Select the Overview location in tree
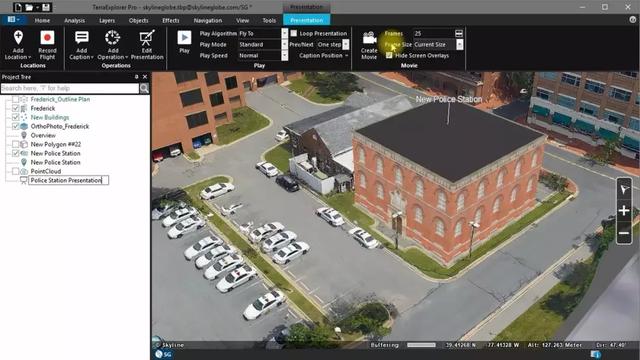 click(x=43, y=135)
